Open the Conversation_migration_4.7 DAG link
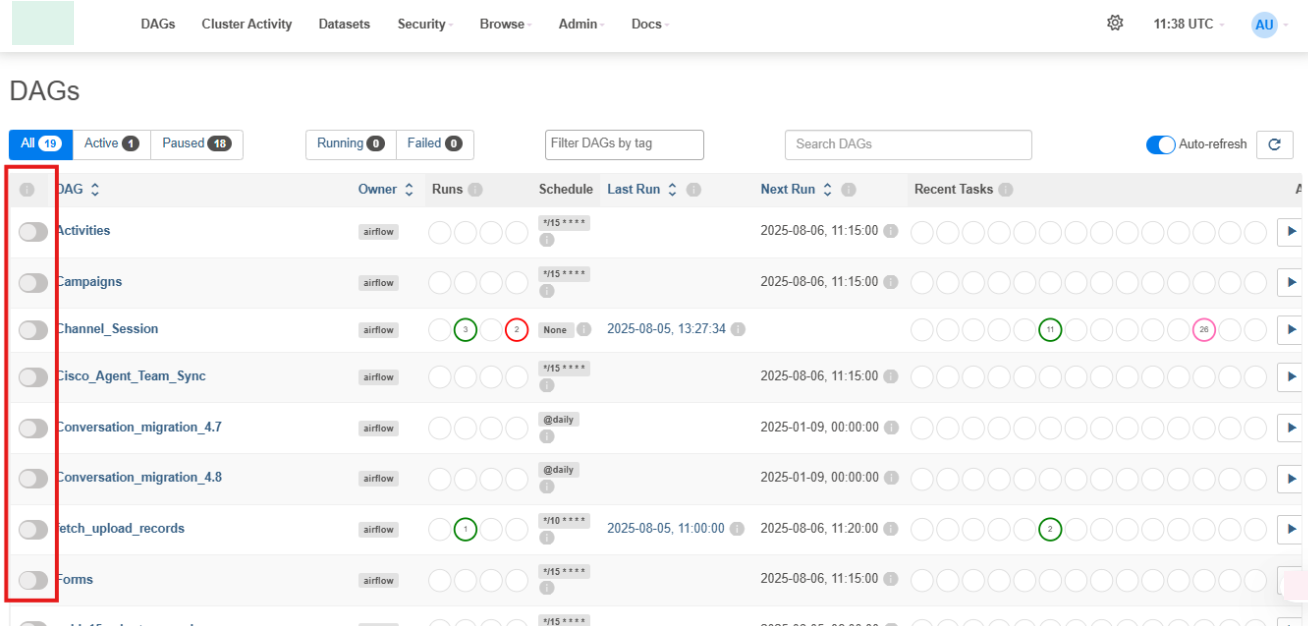The height and width of the screenshot is (626, 1308). pyautogui.click(x=139, y=427)
